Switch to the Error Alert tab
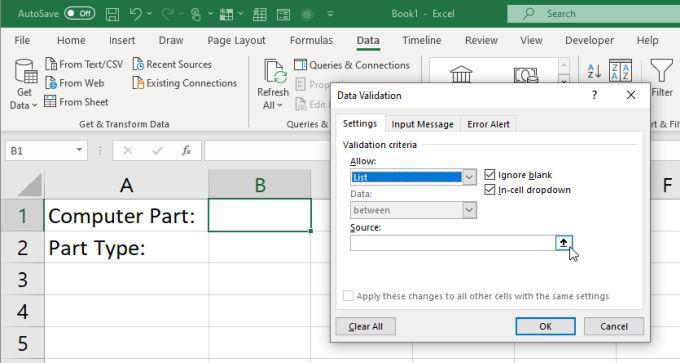The image size is (680, 363). [x=488, y=124]
